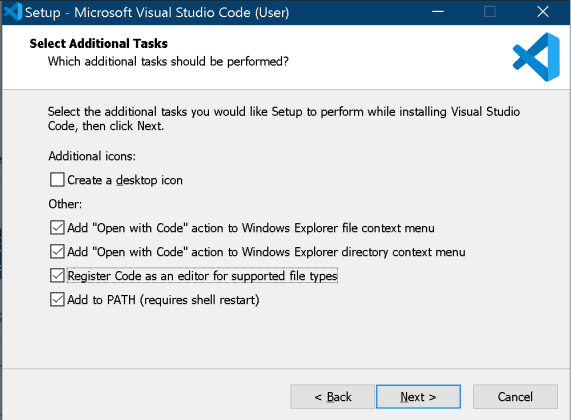Click the large Visual Studio Code logo
Image resolution: width=571 pixels, height=420 pixels.
click(536, 57)
